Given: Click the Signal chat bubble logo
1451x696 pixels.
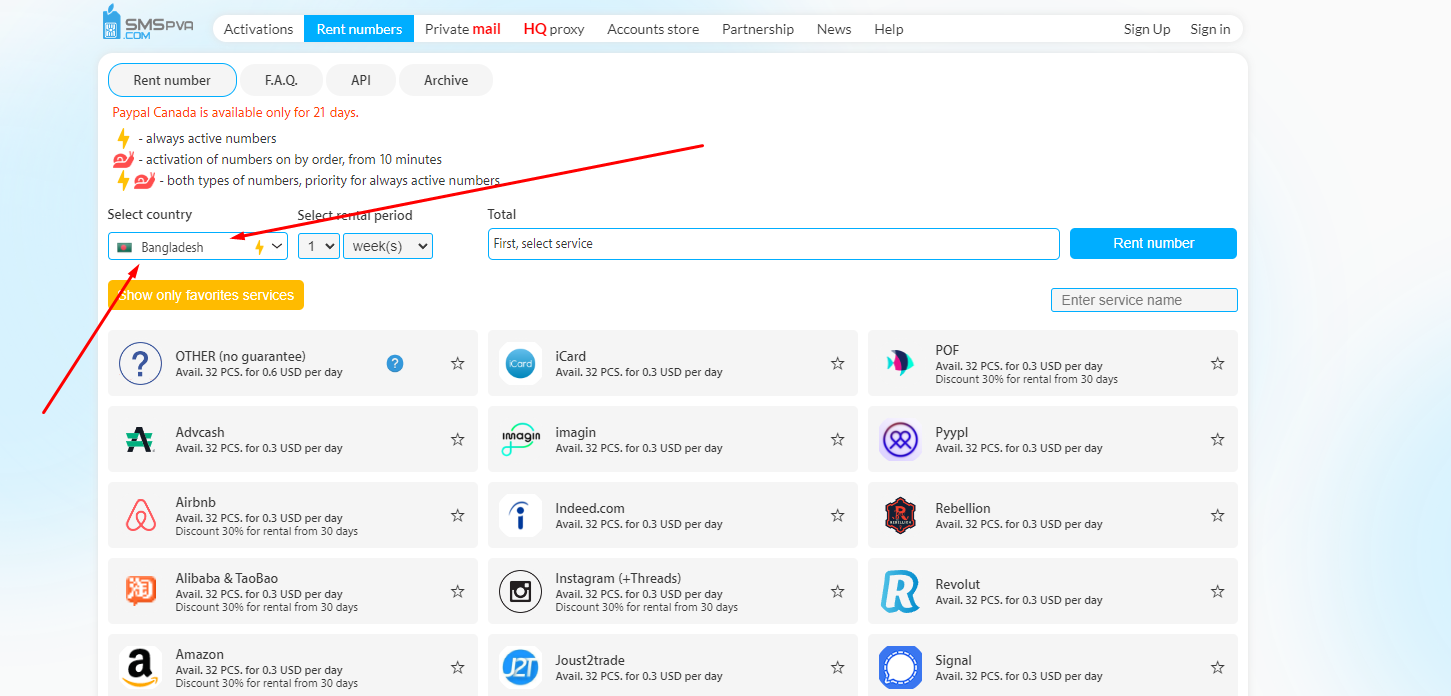Looking at the screenshot, I should 900,667.
